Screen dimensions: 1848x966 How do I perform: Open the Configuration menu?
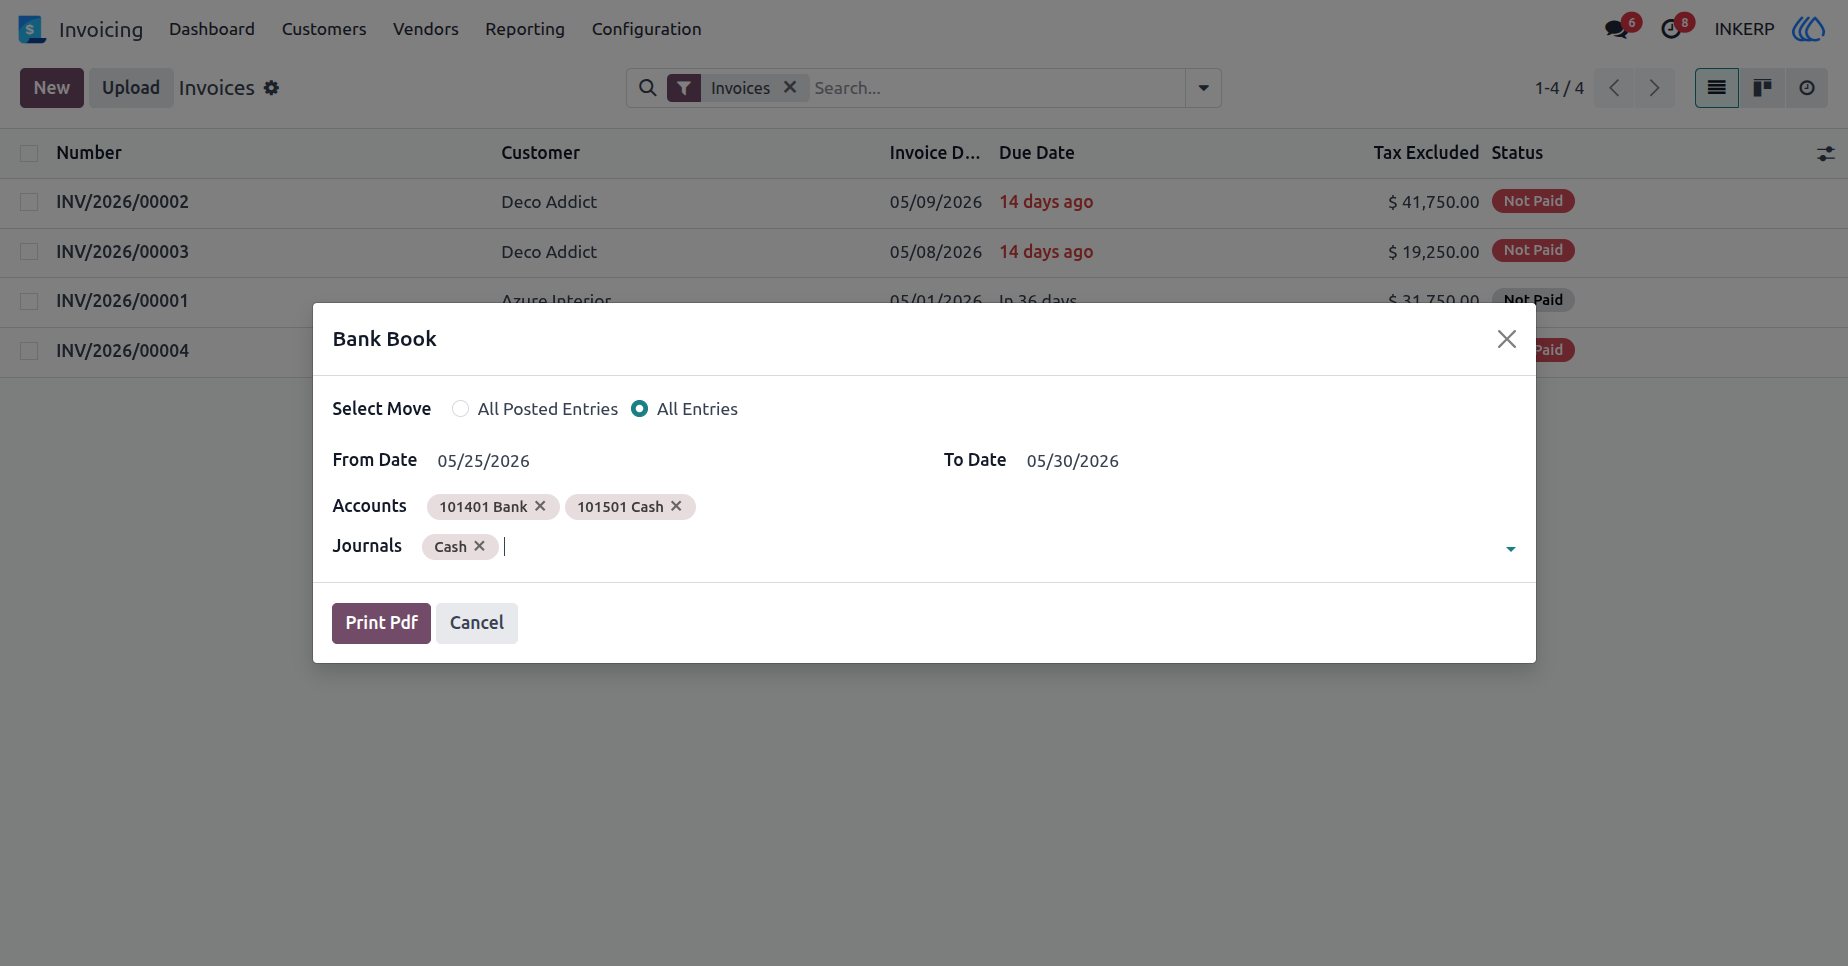(x=647, y=29)
